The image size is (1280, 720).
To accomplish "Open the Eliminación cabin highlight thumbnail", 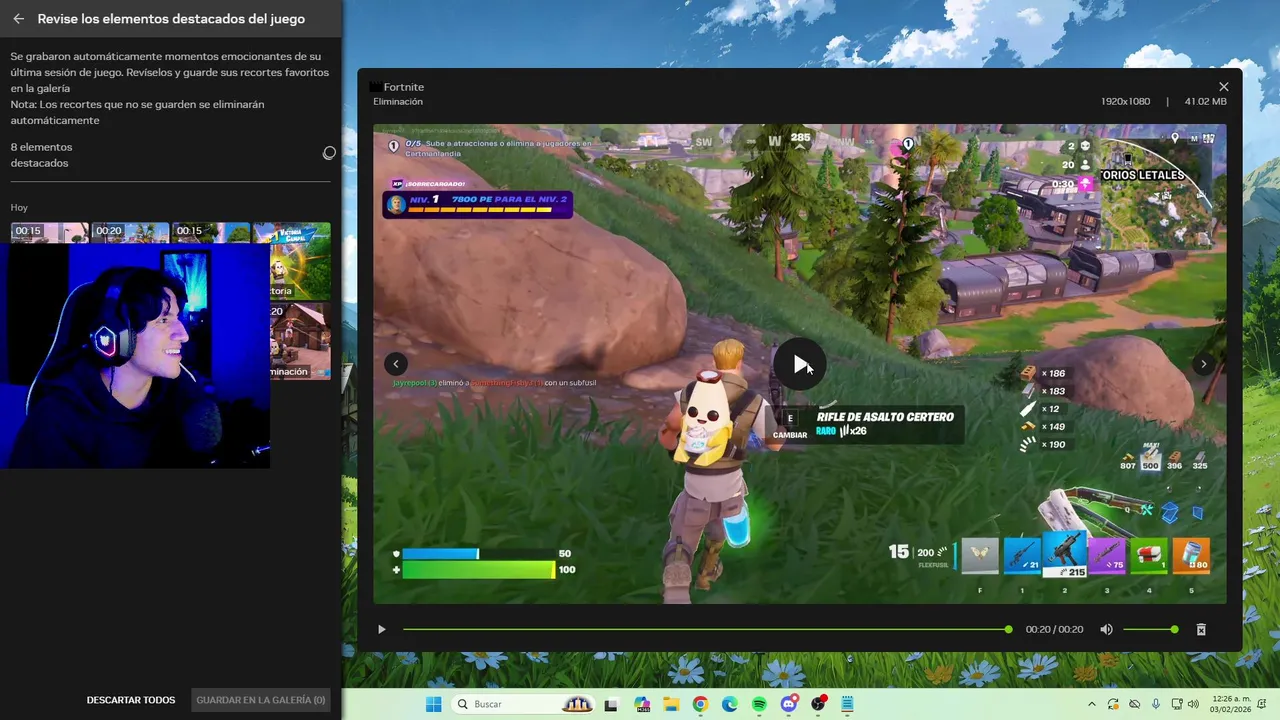I will point(300,341).
